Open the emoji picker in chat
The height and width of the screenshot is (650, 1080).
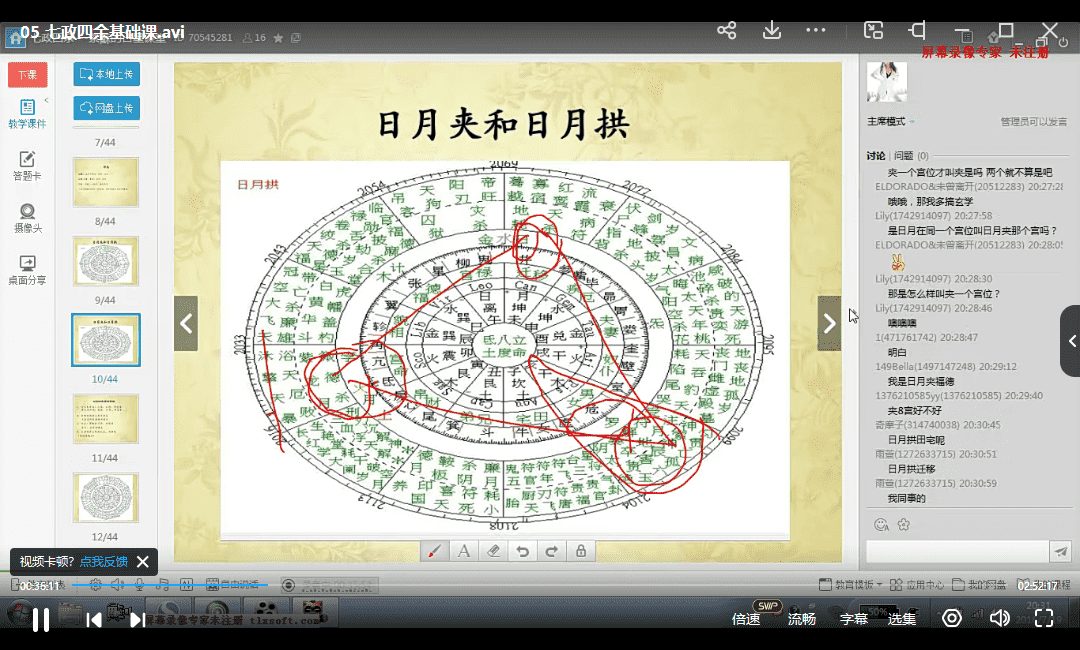click(881, 524)
